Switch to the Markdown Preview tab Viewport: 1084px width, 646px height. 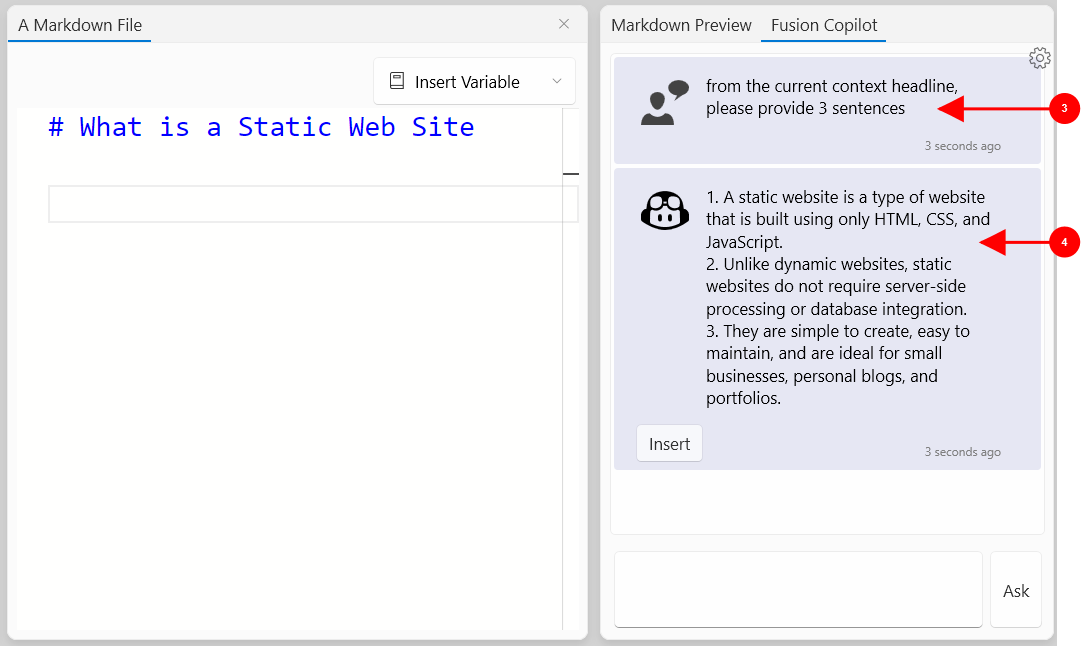click(x=681, y=25)
